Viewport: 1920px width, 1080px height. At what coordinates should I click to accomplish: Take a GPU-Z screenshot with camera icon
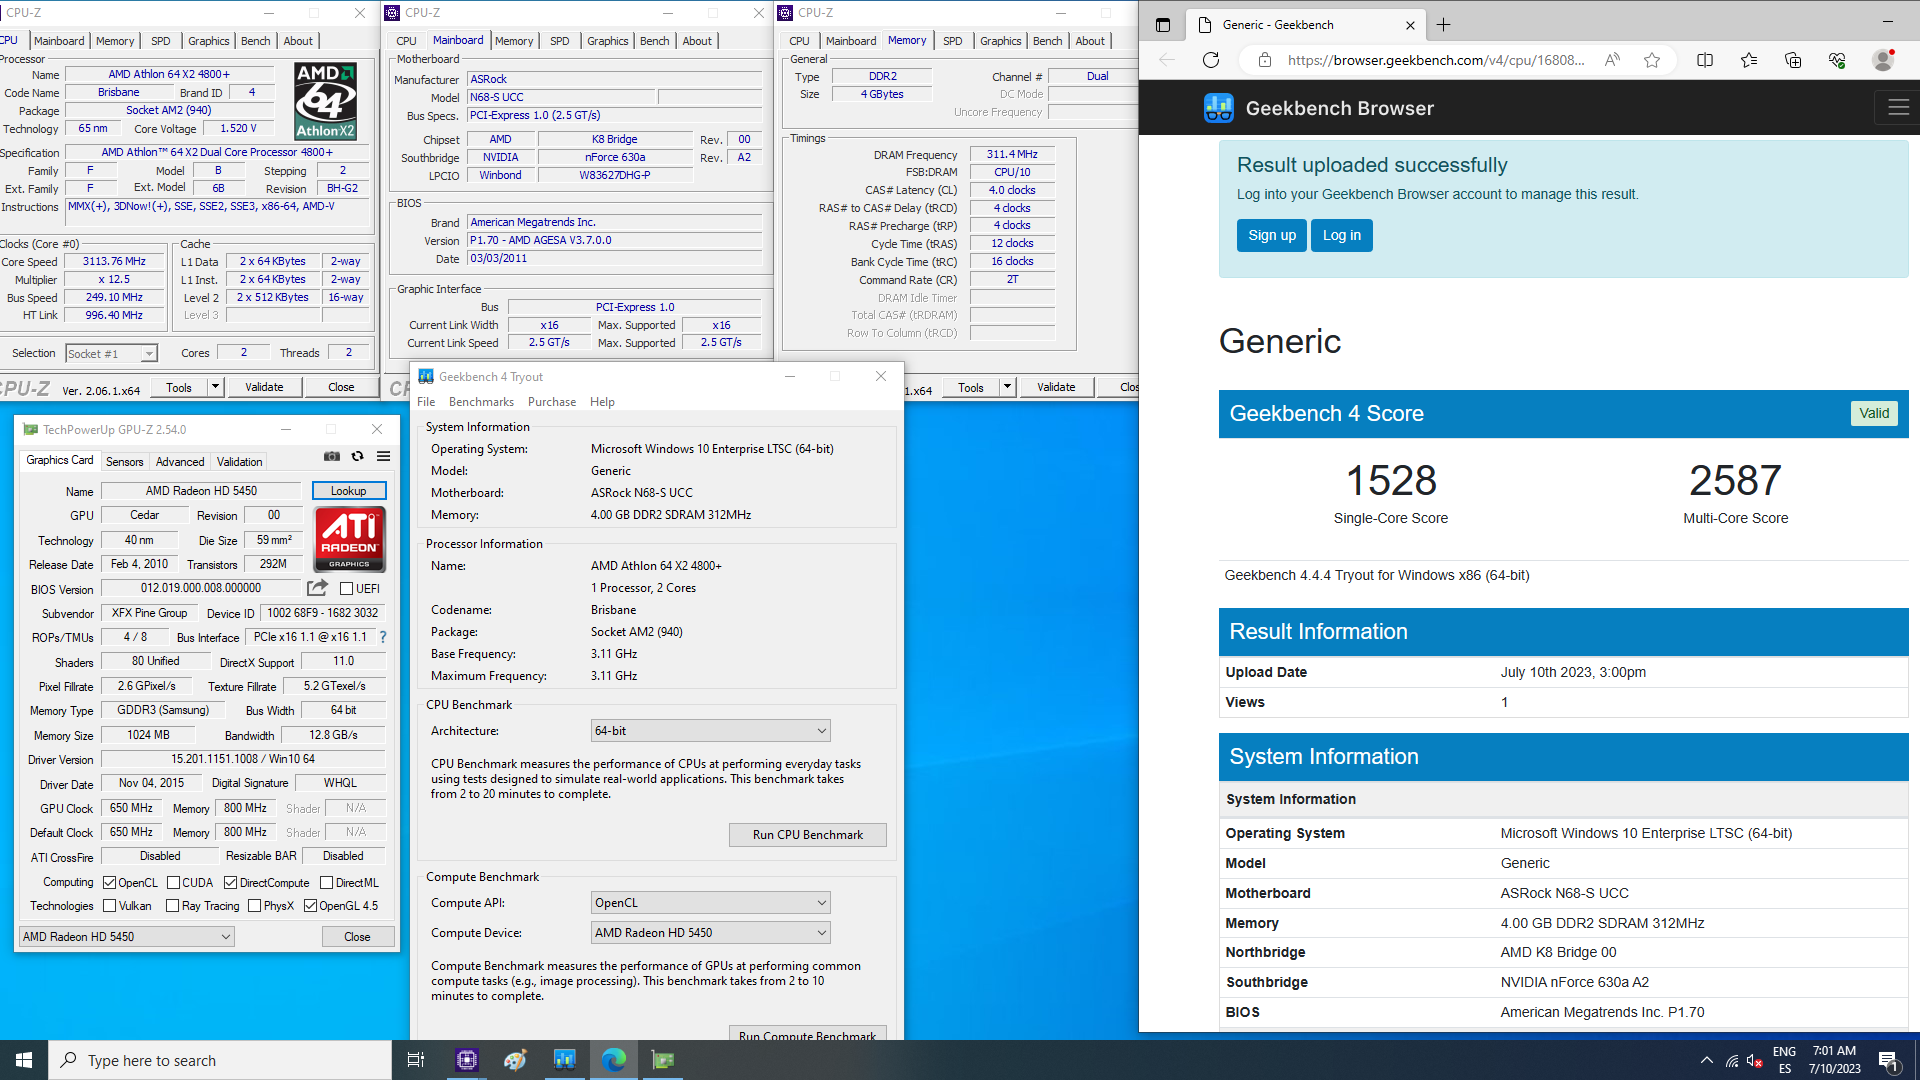click(332, 457)
